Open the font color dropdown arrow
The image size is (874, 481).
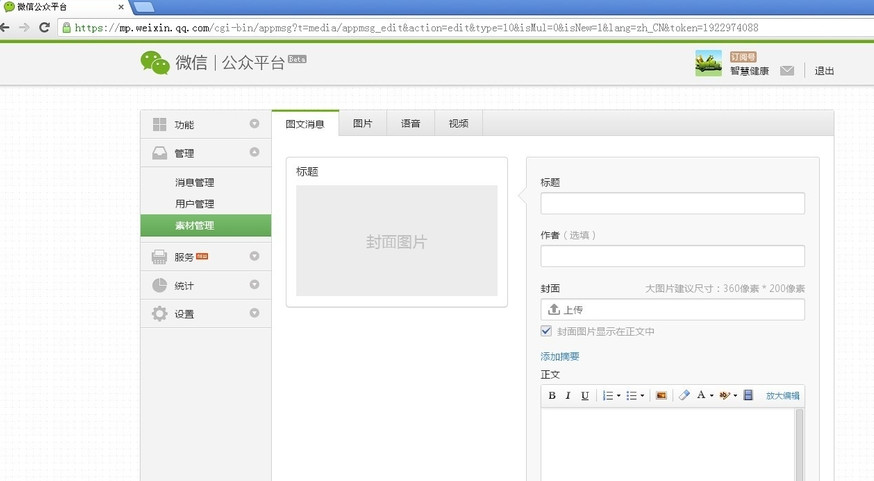pyautogui.click(x=711, y=396)
